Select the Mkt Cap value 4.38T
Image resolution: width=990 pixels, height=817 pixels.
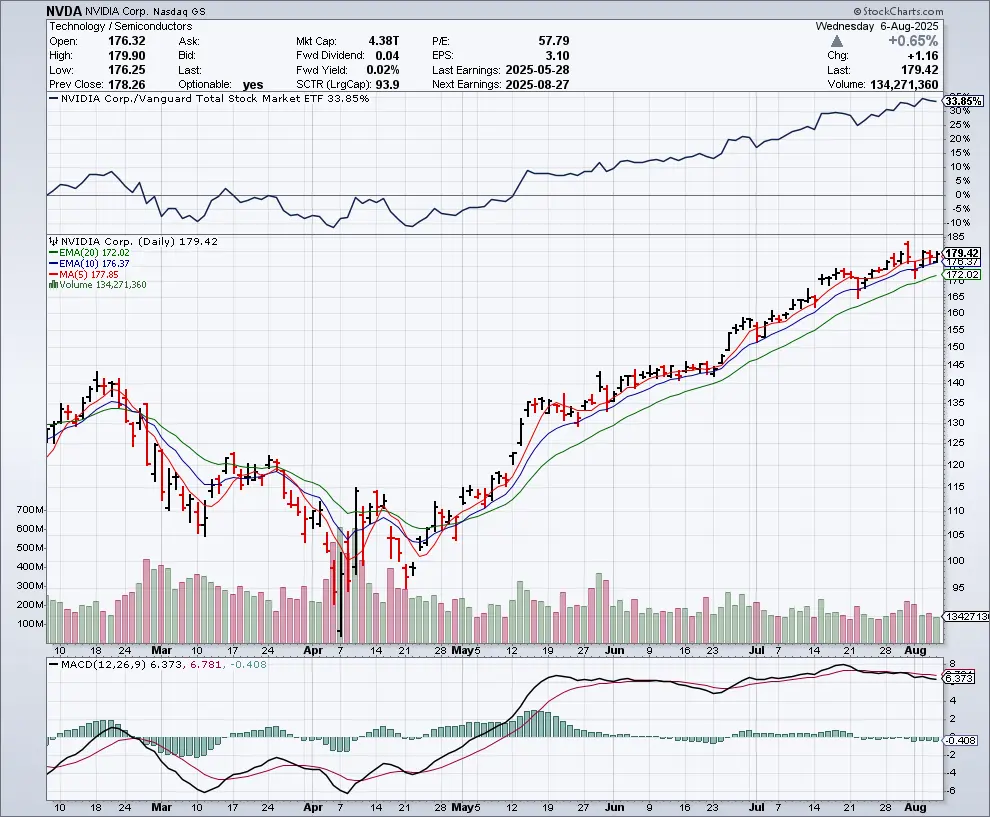point(384,41)
